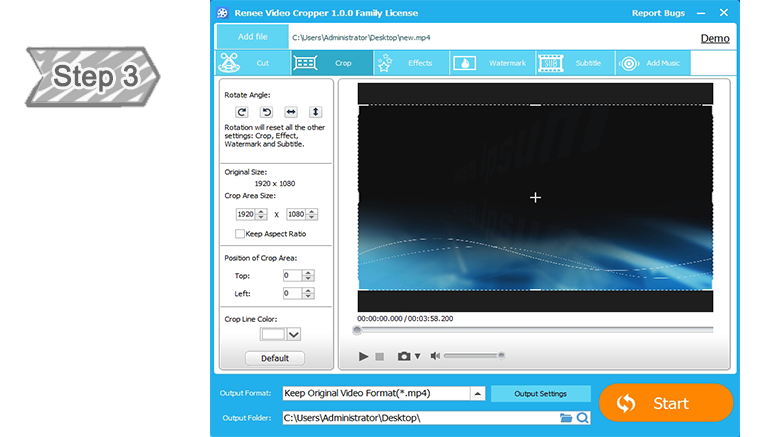Browse output folder with folder icon
The height and width of the screenshot is (437, 765).
(x=566, y=418)
